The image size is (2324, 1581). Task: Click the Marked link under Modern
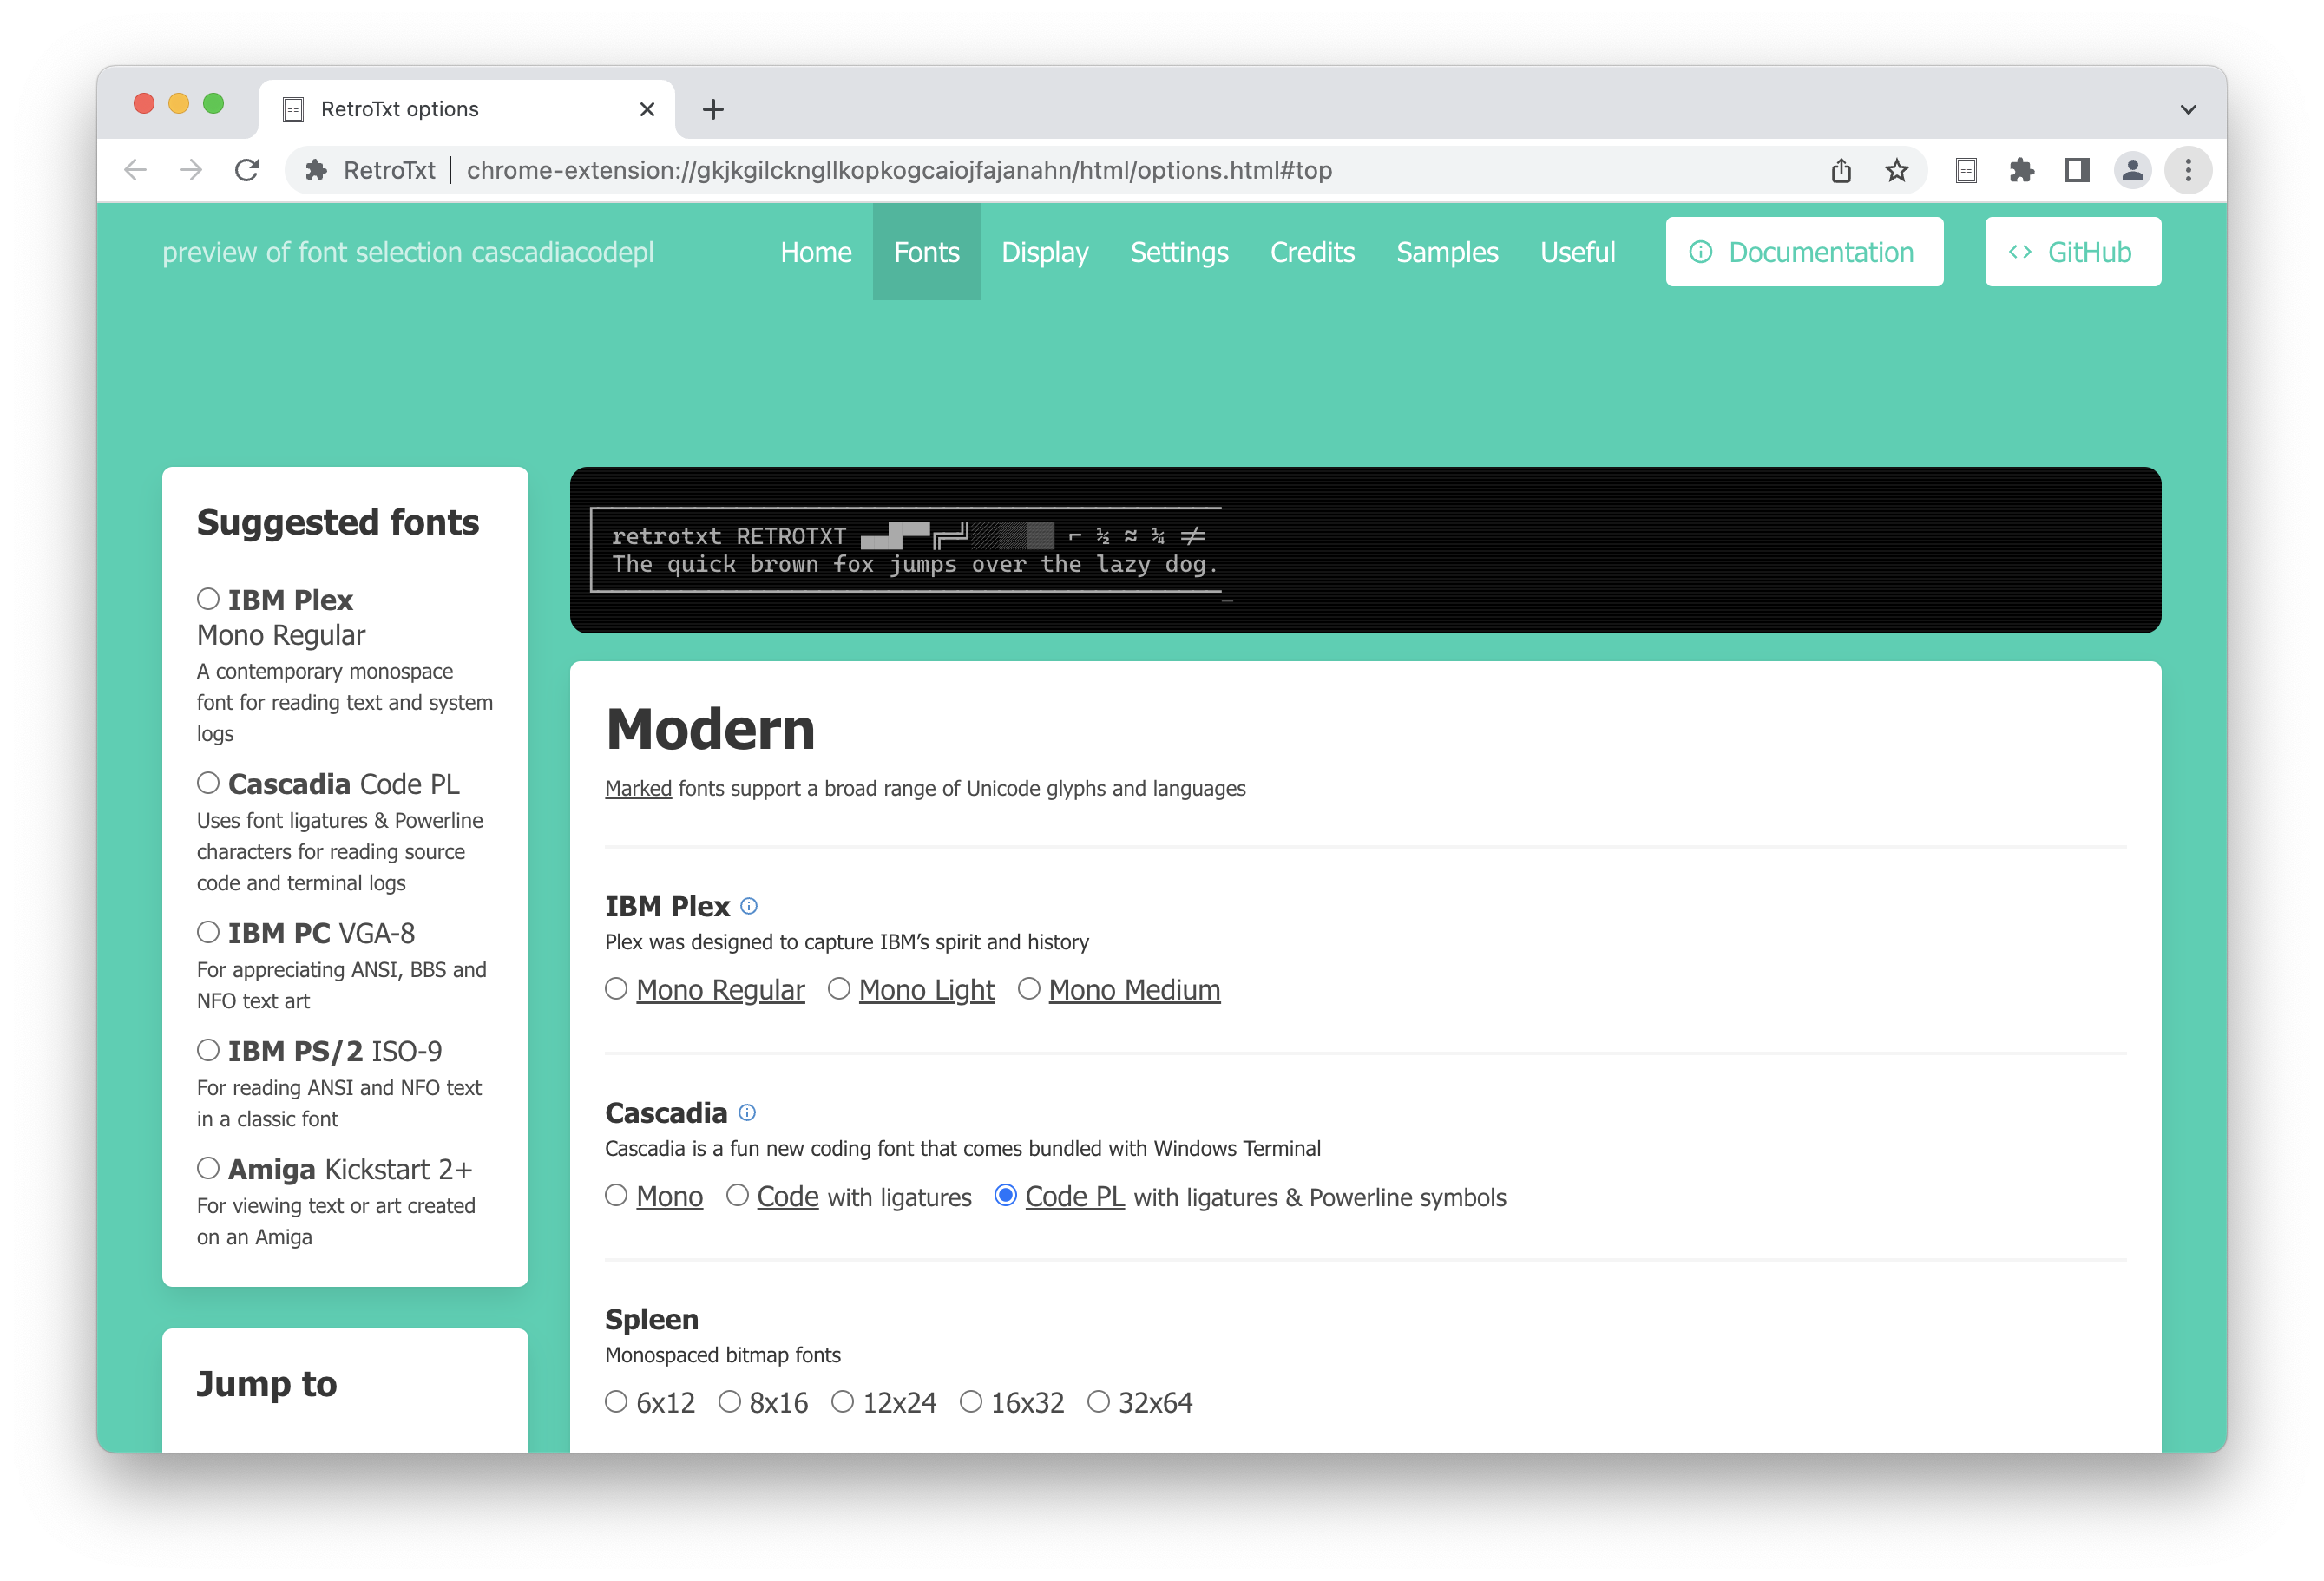click(x=638, y=788)
